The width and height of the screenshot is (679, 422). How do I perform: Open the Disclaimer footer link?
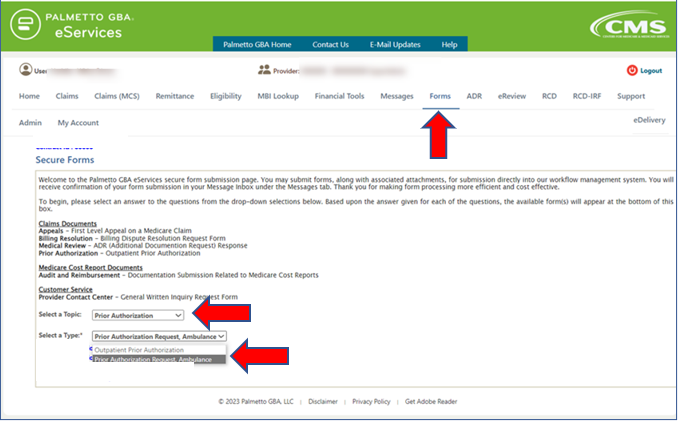(x=323, y=402)
